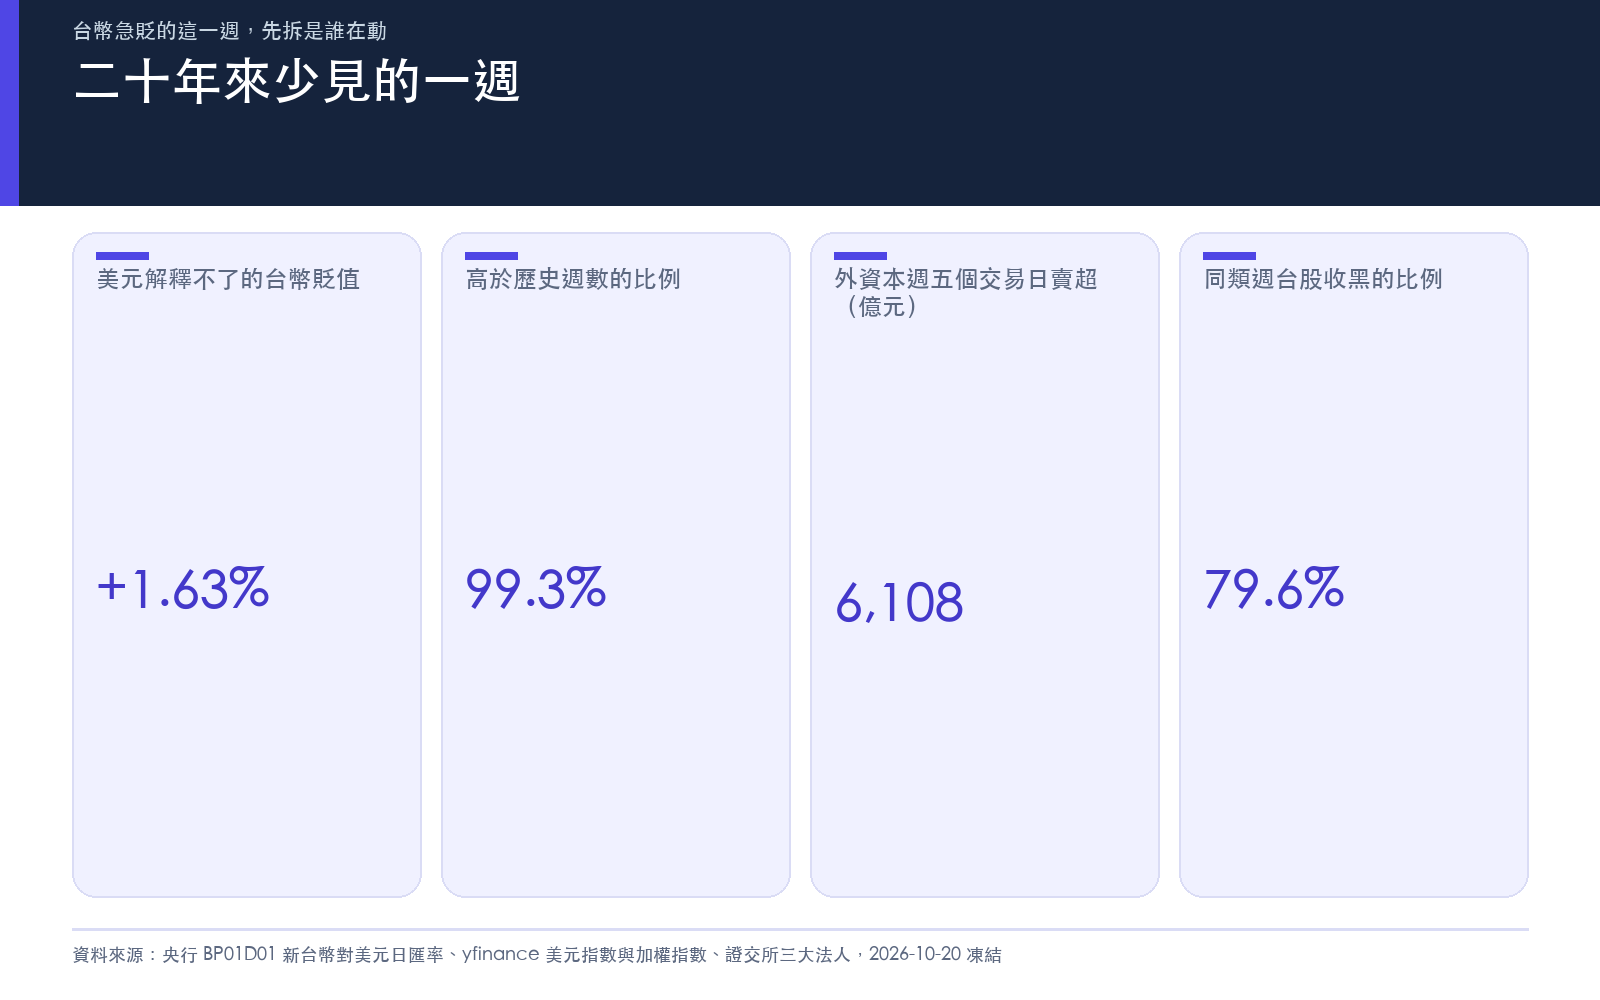Click the card label 同類週台股收黑的比例
Viewport: 1600px width, 1000px height.
coord(1323,279)
